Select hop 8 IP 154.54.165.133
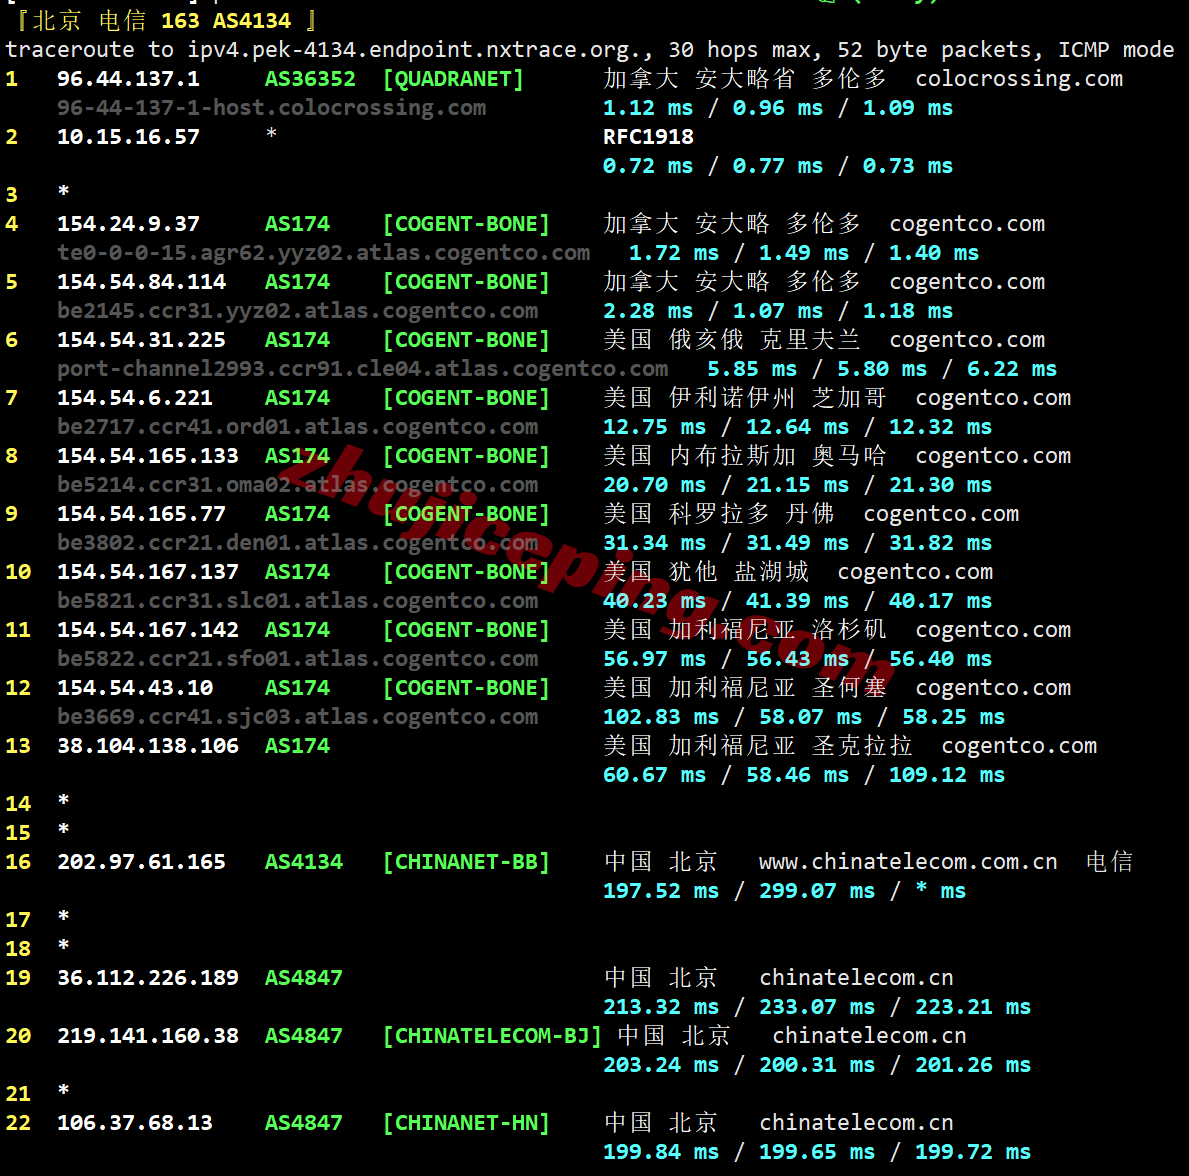The image size is (1189, 1176). pyautogui.click(x=148, y=456)
